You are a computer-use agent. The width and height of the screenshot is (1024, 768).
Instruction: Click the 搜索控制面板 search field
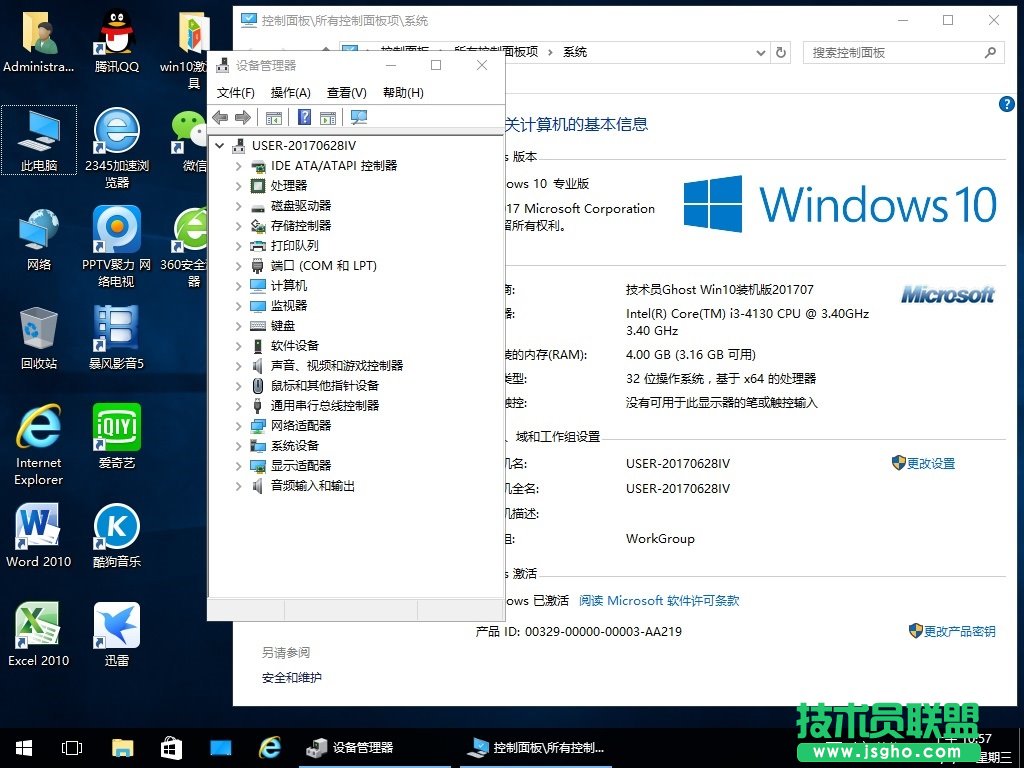click(x=903, y=53)
